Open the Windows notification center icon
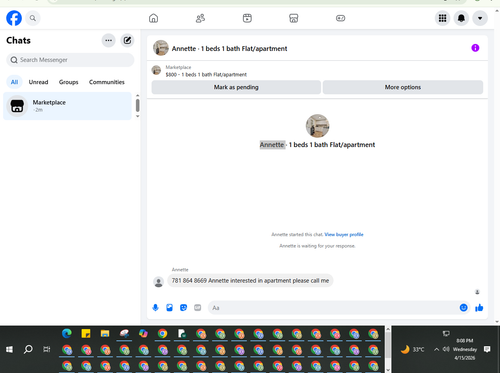The width and height of the screenshot is (500, 373). (x=487, y=349)
